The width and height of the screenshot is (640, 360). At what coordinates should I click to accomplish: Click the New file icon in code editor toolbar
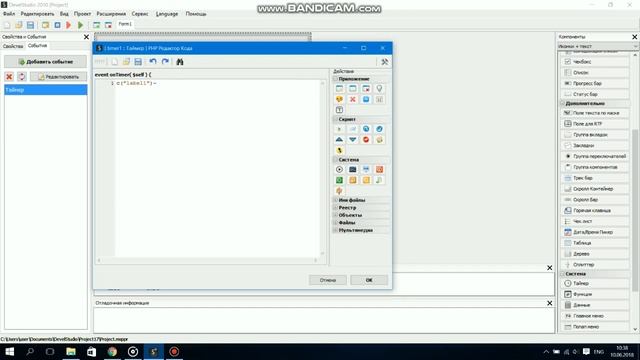115,62
